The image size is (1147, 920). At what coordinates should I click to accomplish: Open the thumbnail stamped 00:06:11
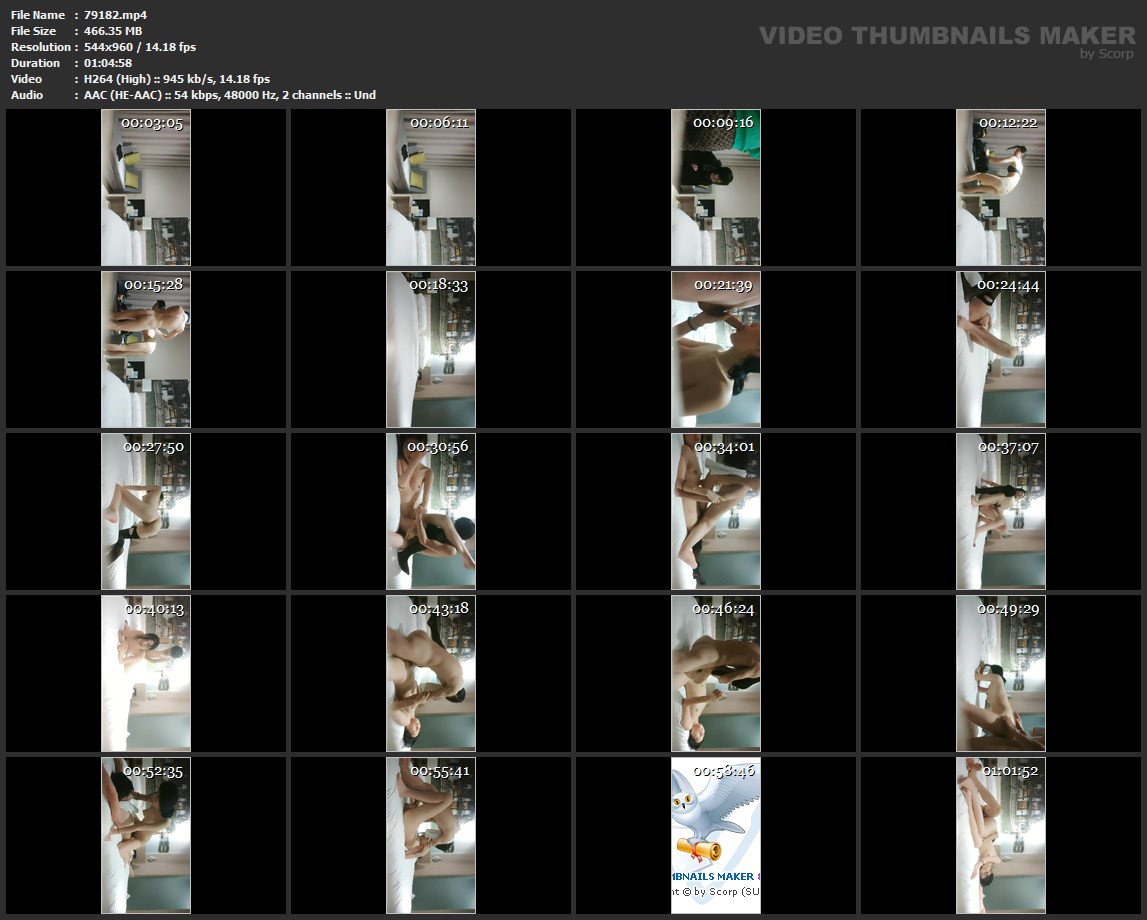(431, 188)
